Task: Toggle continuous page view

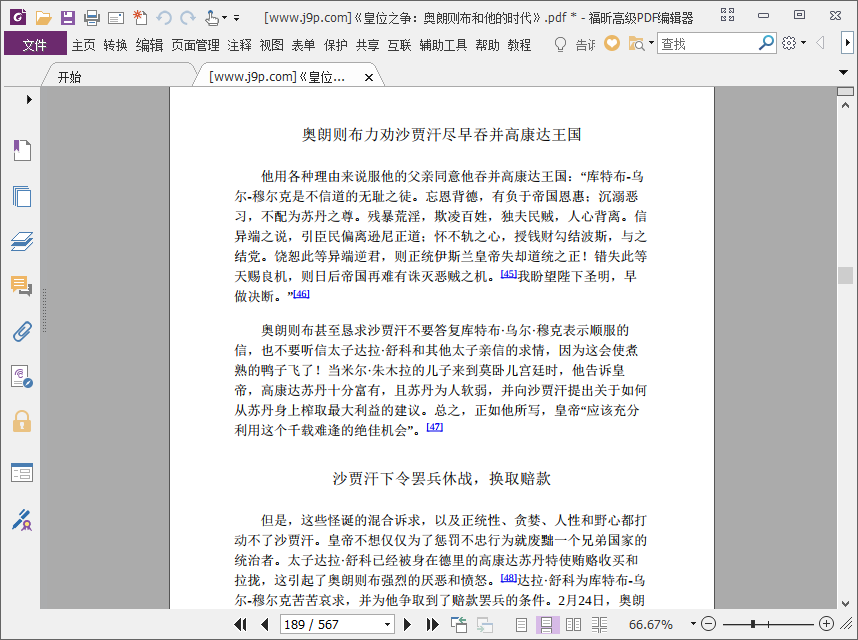Action: 547,624
